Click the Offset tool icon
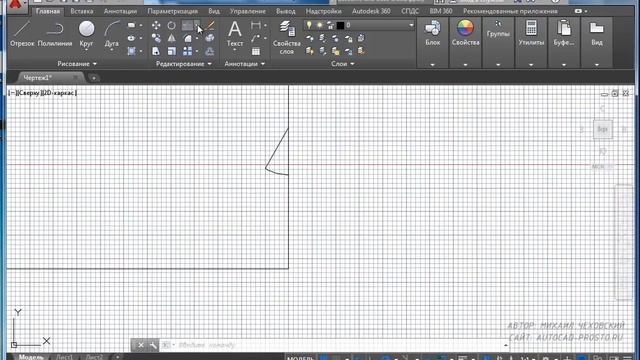Screen dimensions: 640x360 point(210,51)
